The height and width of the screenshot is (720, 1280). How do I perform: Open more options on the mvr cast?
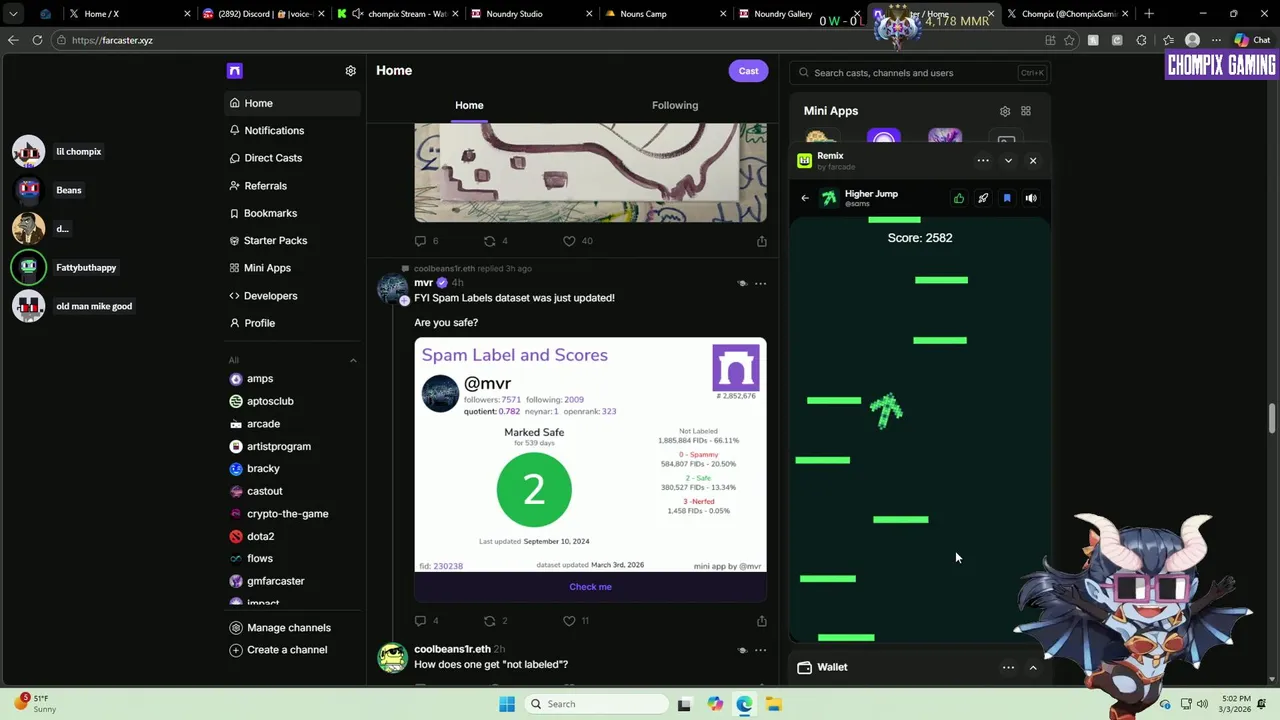tap(760, 284)
